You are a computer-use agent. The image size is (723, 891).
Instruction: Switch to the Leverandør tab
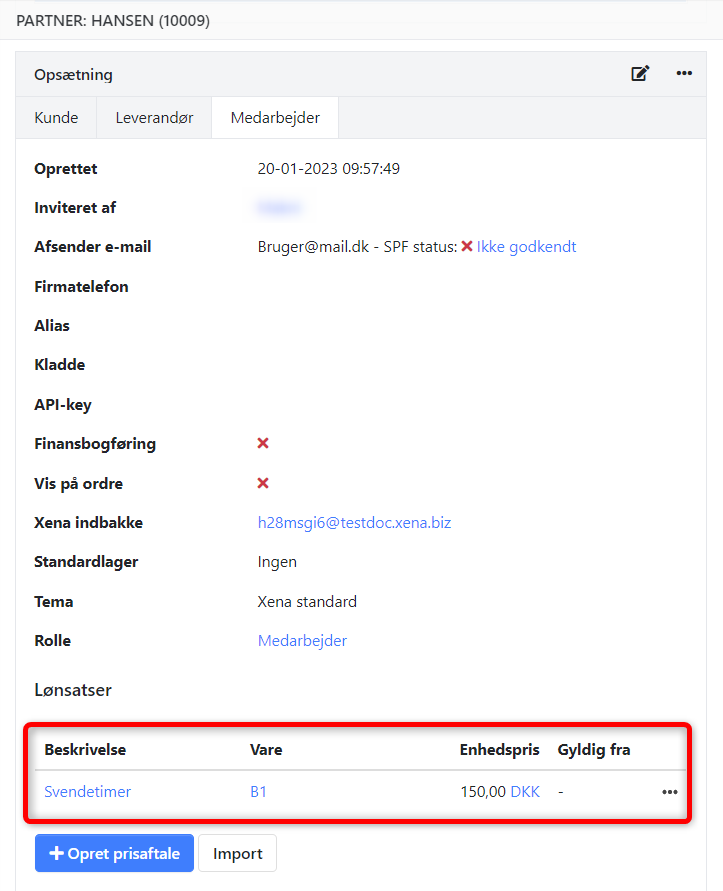(x=153, y=117)
